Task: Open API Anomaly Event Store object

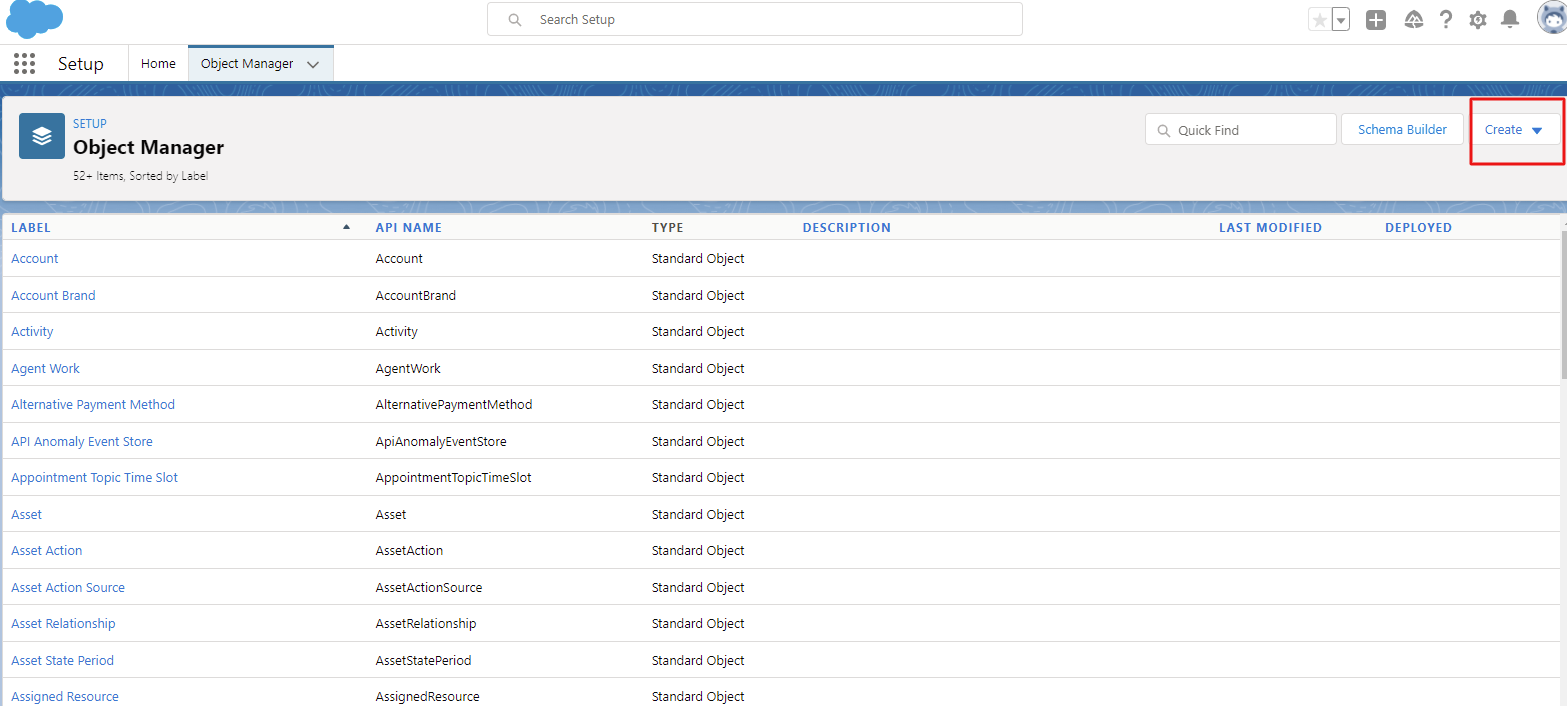Action: coord(82,442)
